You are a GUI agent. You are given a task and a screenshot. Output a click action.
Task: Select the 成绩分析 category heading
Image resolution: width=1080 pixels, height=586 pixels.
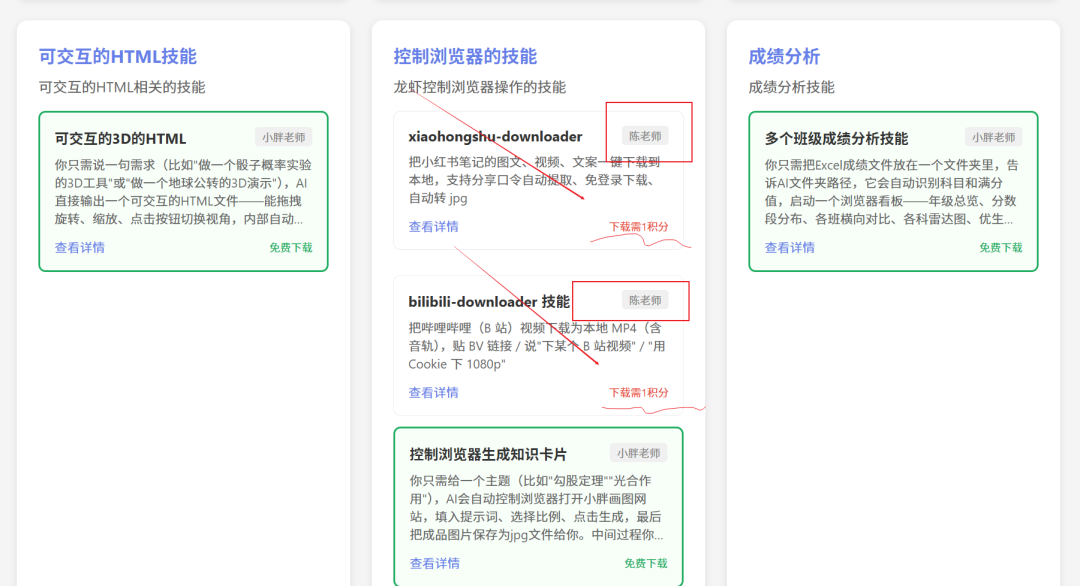784,56
